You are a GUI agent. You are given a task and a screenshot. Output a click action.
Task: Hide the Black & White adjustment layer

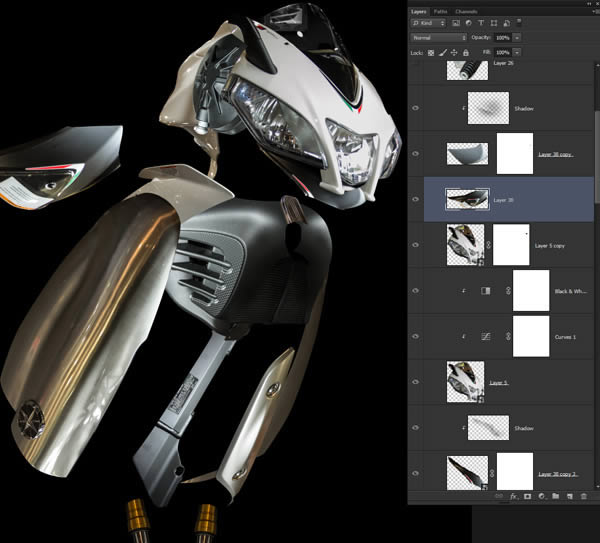416,291
